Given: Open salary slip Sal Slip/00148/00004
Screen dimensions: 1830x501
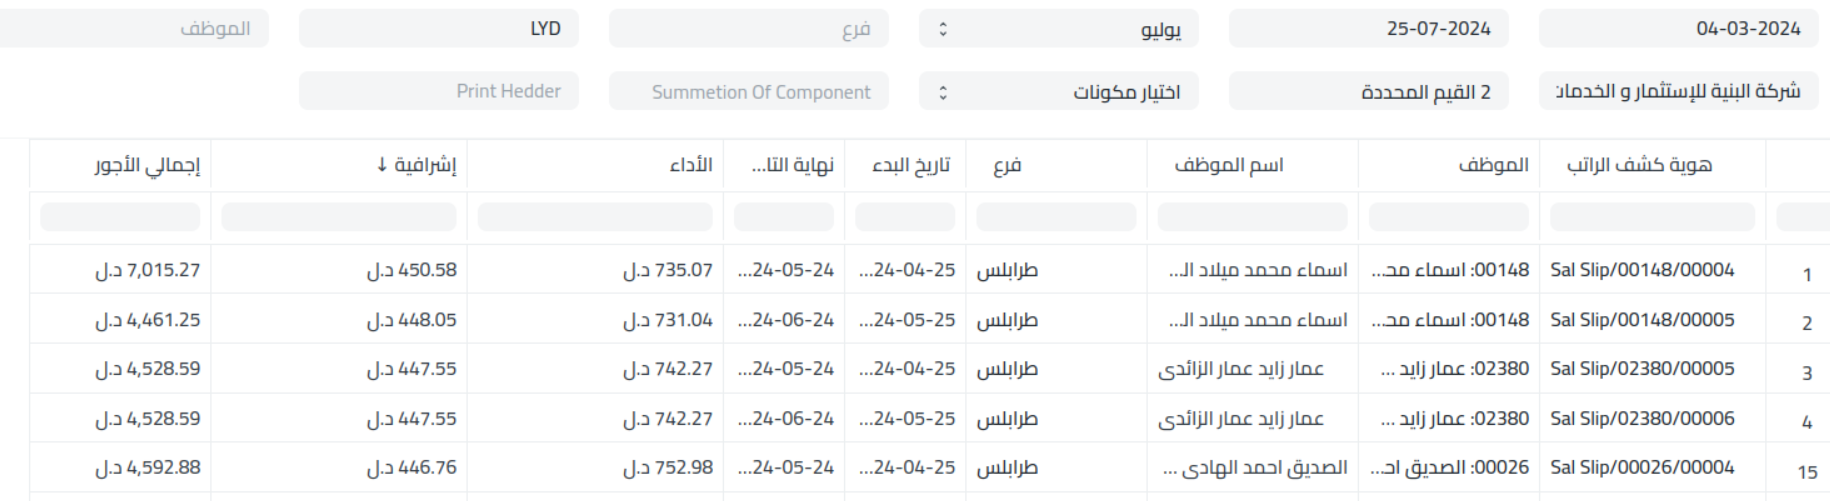Looking at the screenshot, I should (1642, 270).
